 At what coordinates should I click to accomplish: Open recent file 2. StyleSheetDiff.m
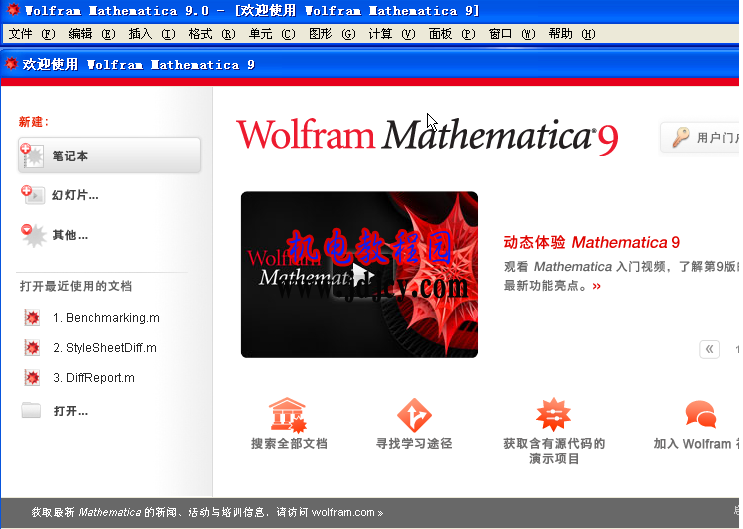click(105, 348)
